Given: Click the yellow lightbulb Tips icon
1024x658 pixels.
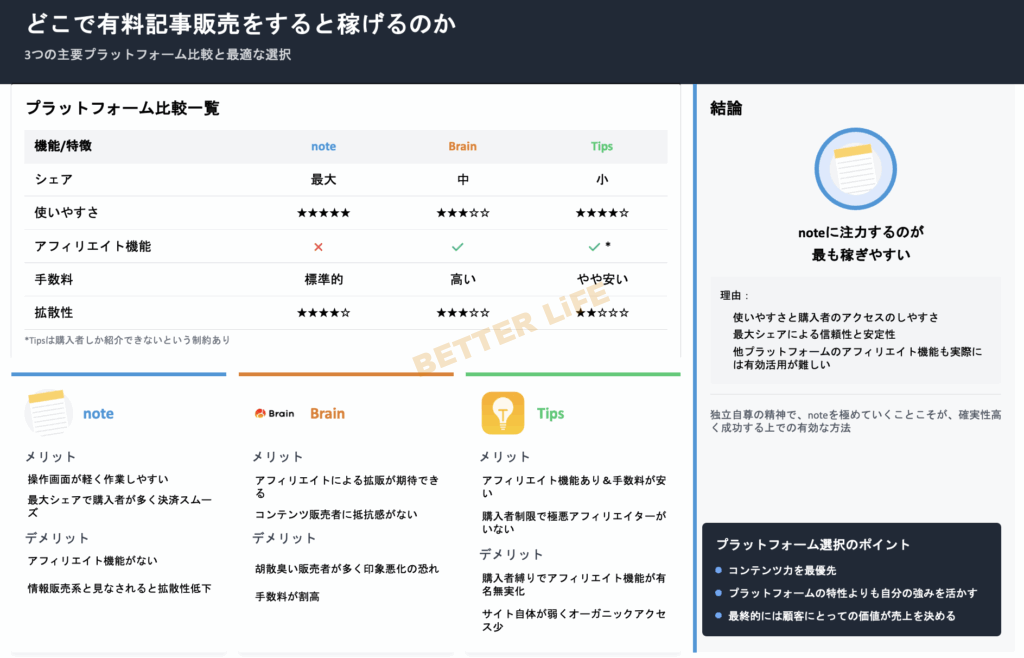Looking at the screenshot, I should (x=503, y=413).
